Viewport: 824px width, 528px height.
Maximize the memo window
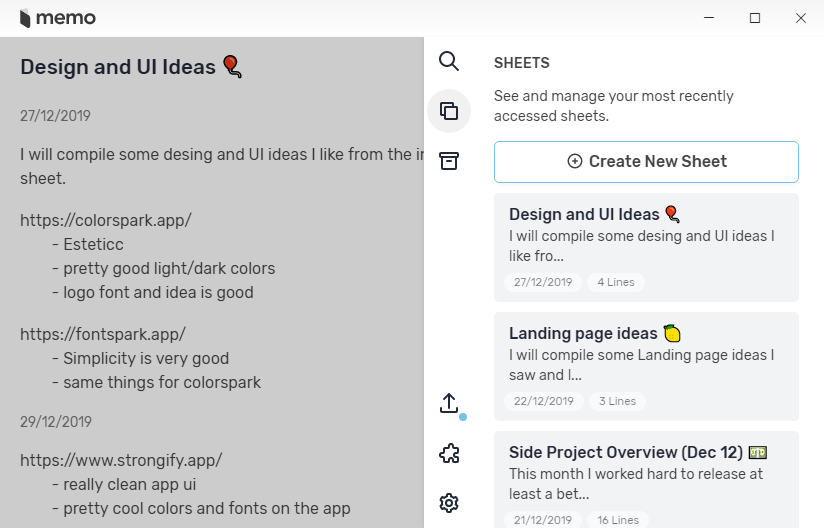[755, 18]
